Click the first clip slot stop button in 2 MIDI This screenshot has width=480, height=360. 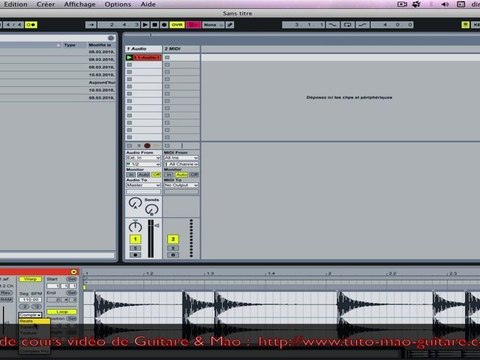(x=167, y=57)
